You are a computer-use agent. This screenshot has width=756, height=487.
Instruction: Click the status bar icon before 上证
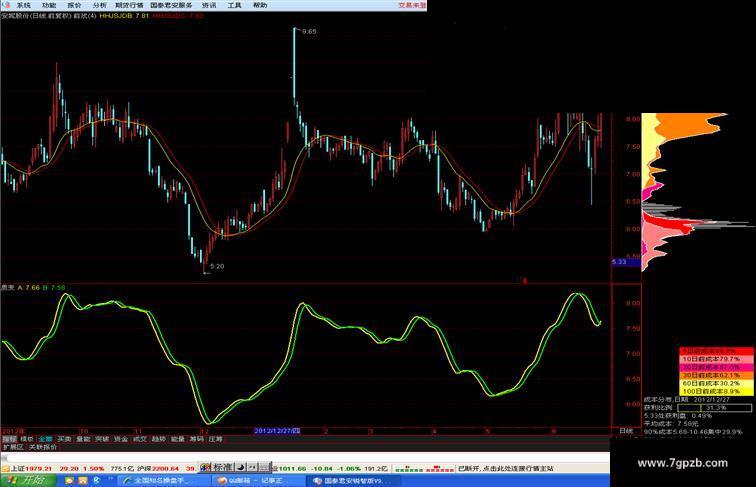point(6,468)
